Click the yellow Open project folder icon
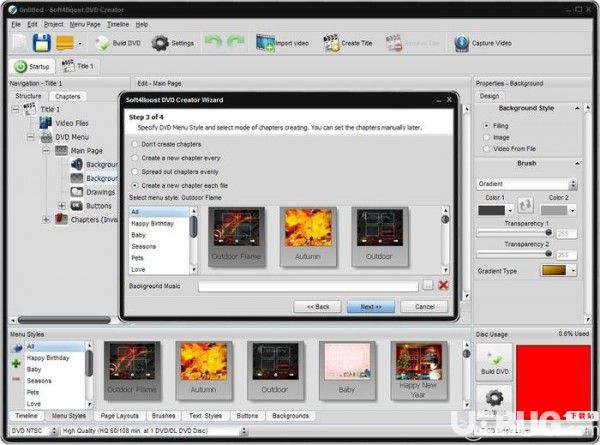 tap(65, 43)
